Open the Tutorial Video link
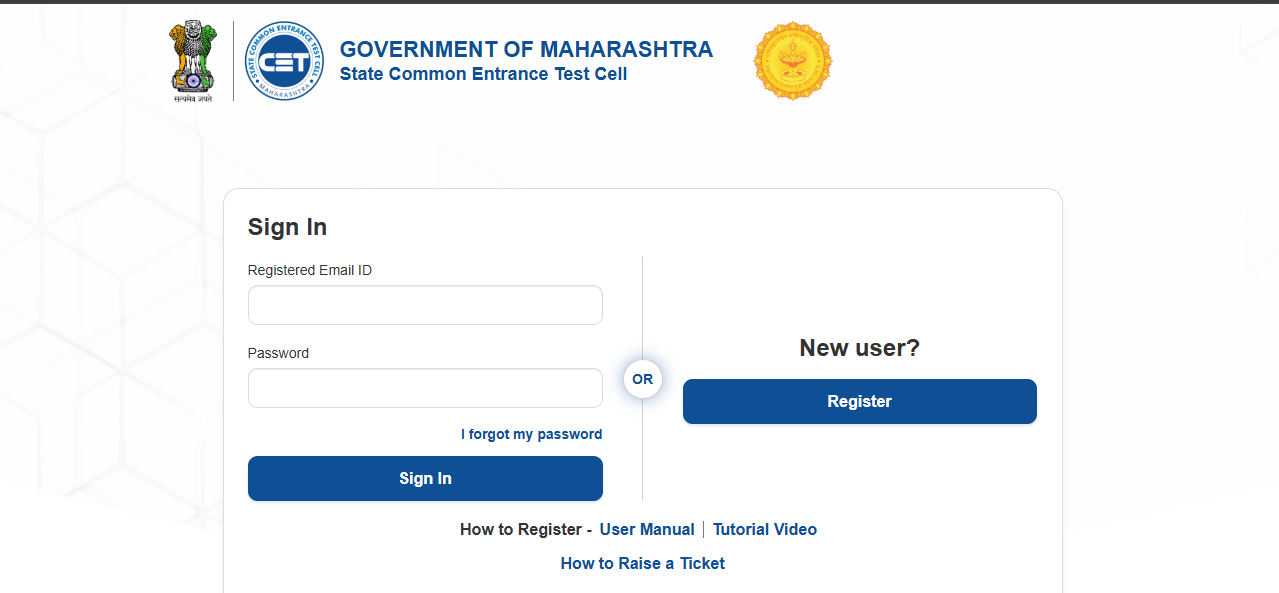The image size is (1279, 593). 764,529
